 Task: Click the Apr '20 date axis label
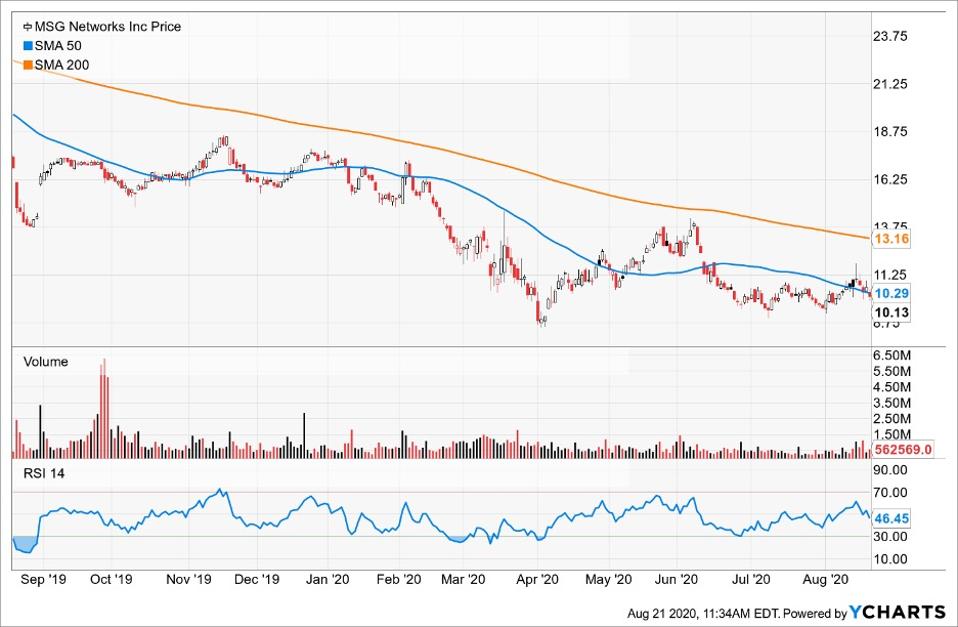click(x=538, y=579)
